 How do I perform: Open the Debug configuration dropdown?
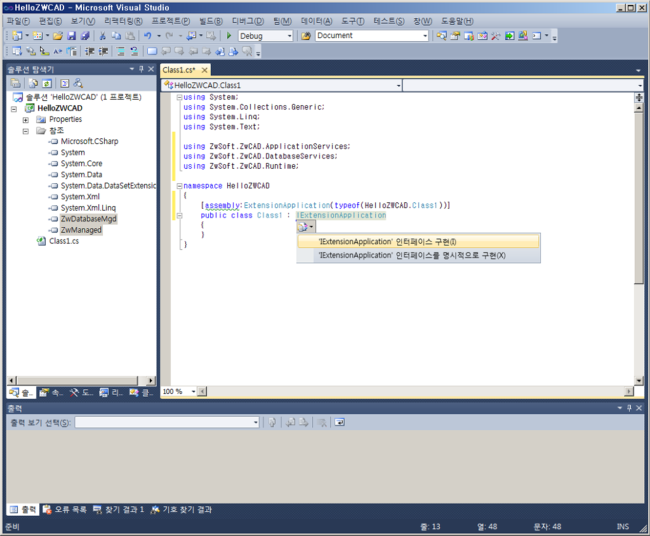pyautogui.click(x=290, y=36)
